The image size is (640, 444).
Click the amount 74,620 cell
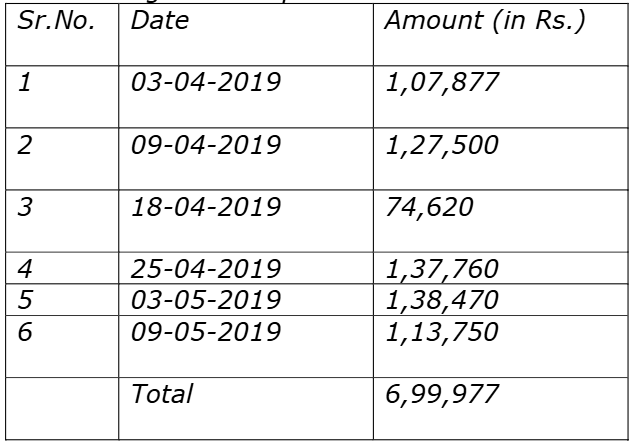tap(501, 221)
